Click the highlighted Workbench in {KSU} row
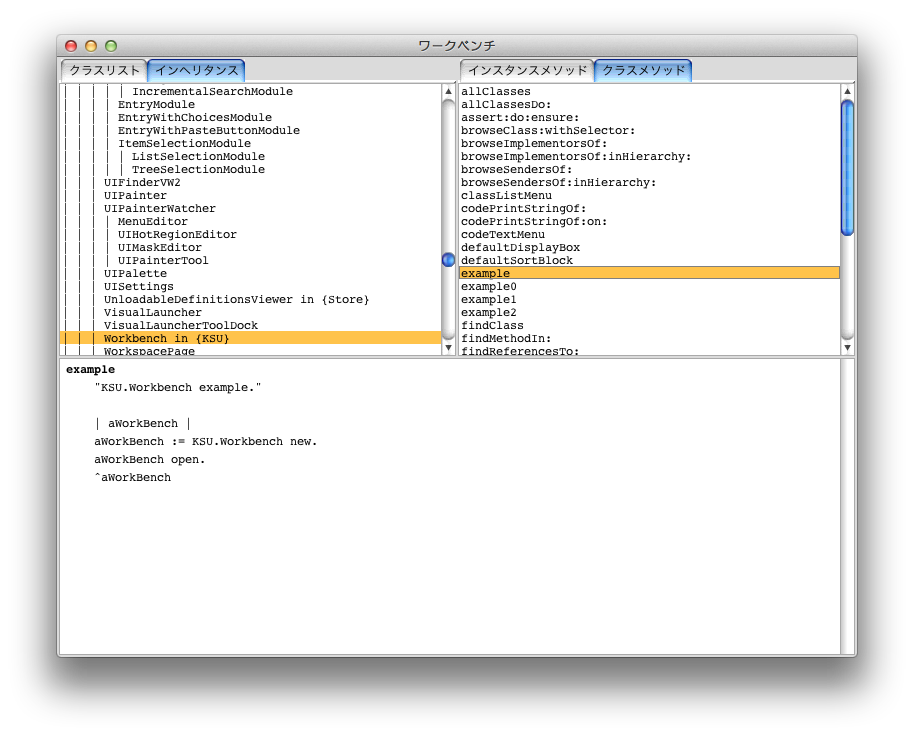The image size is (914, 736). click(251, 339)
